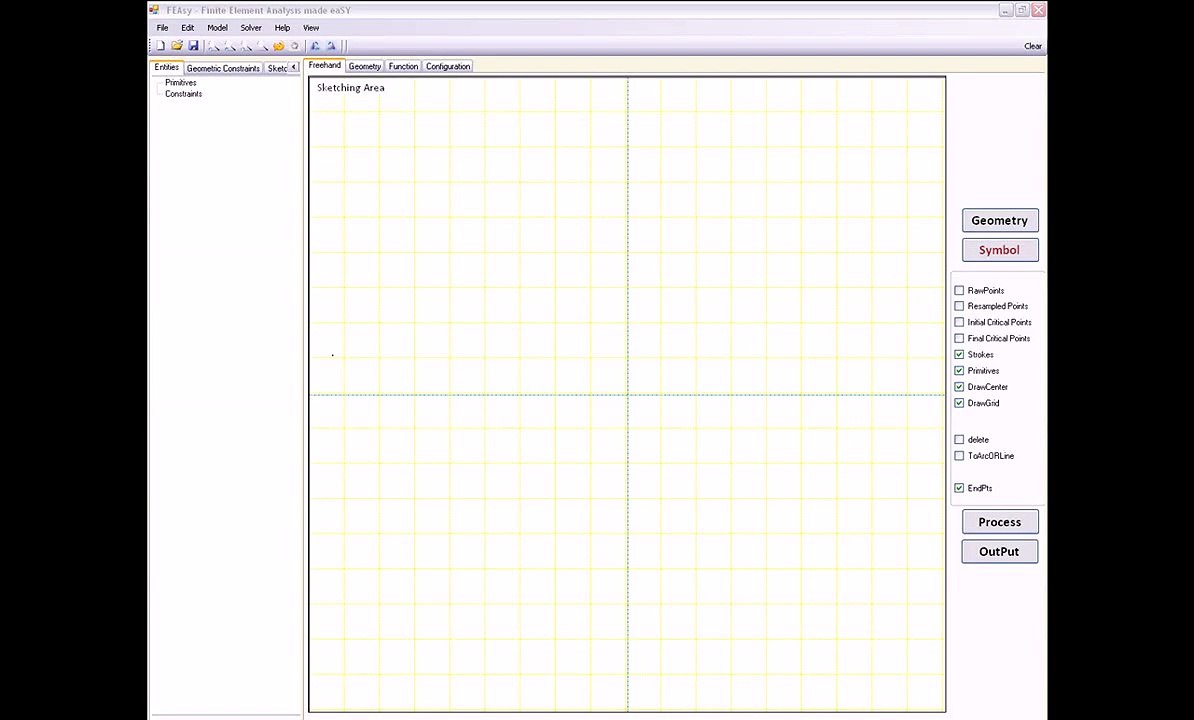1194x720 pixels.
Task: Uncheck the Strokes checkbox
Action: (x=959, y=355)
